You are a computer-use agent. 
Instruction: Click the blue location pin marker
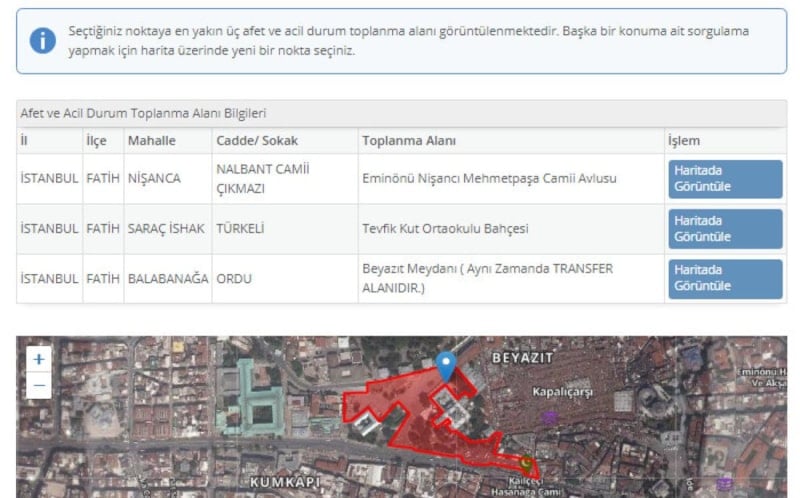(x=448, y=366)
